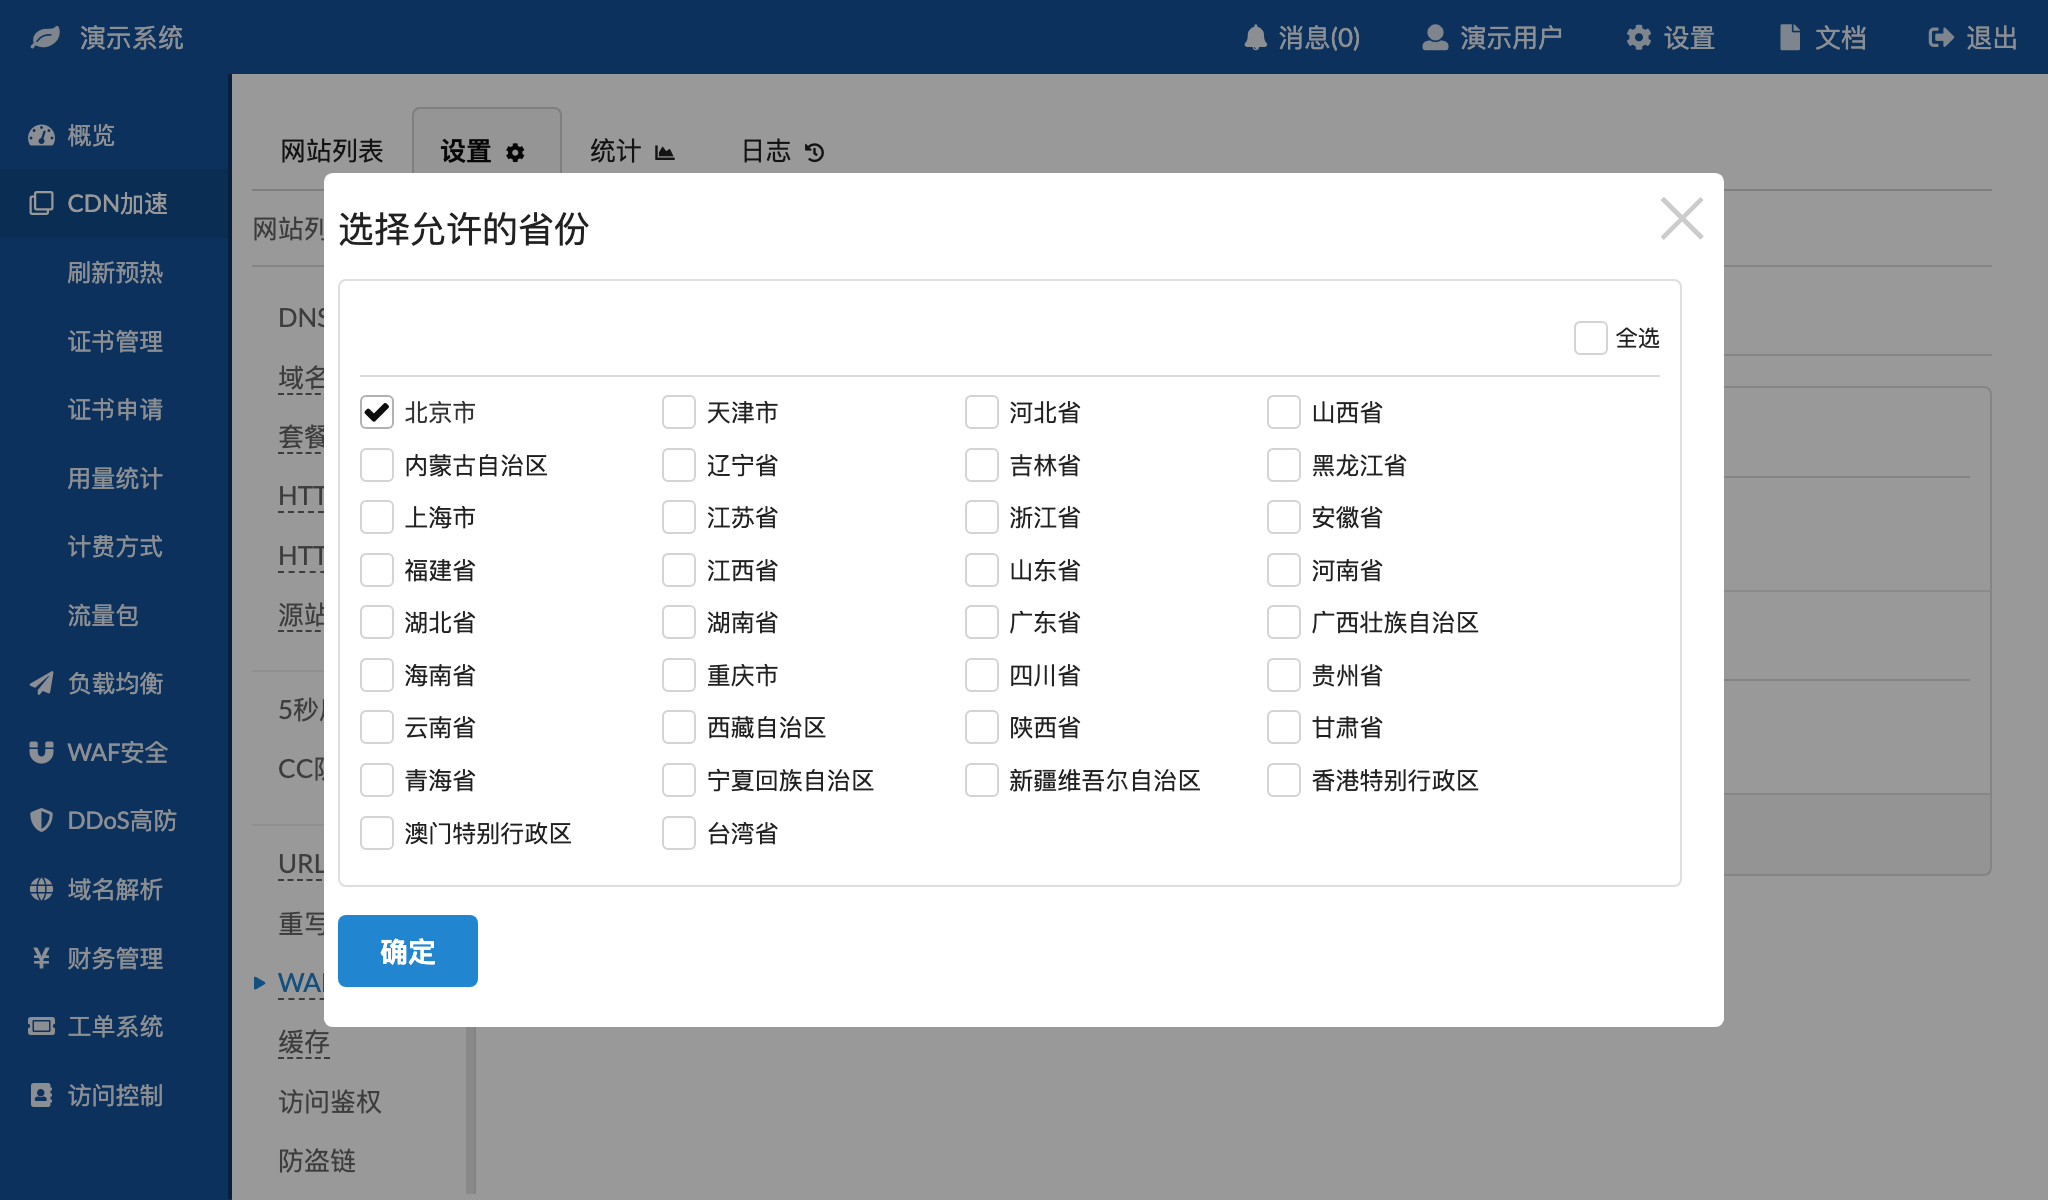Expand the WAF section arrow

click(x=259, y=983)
